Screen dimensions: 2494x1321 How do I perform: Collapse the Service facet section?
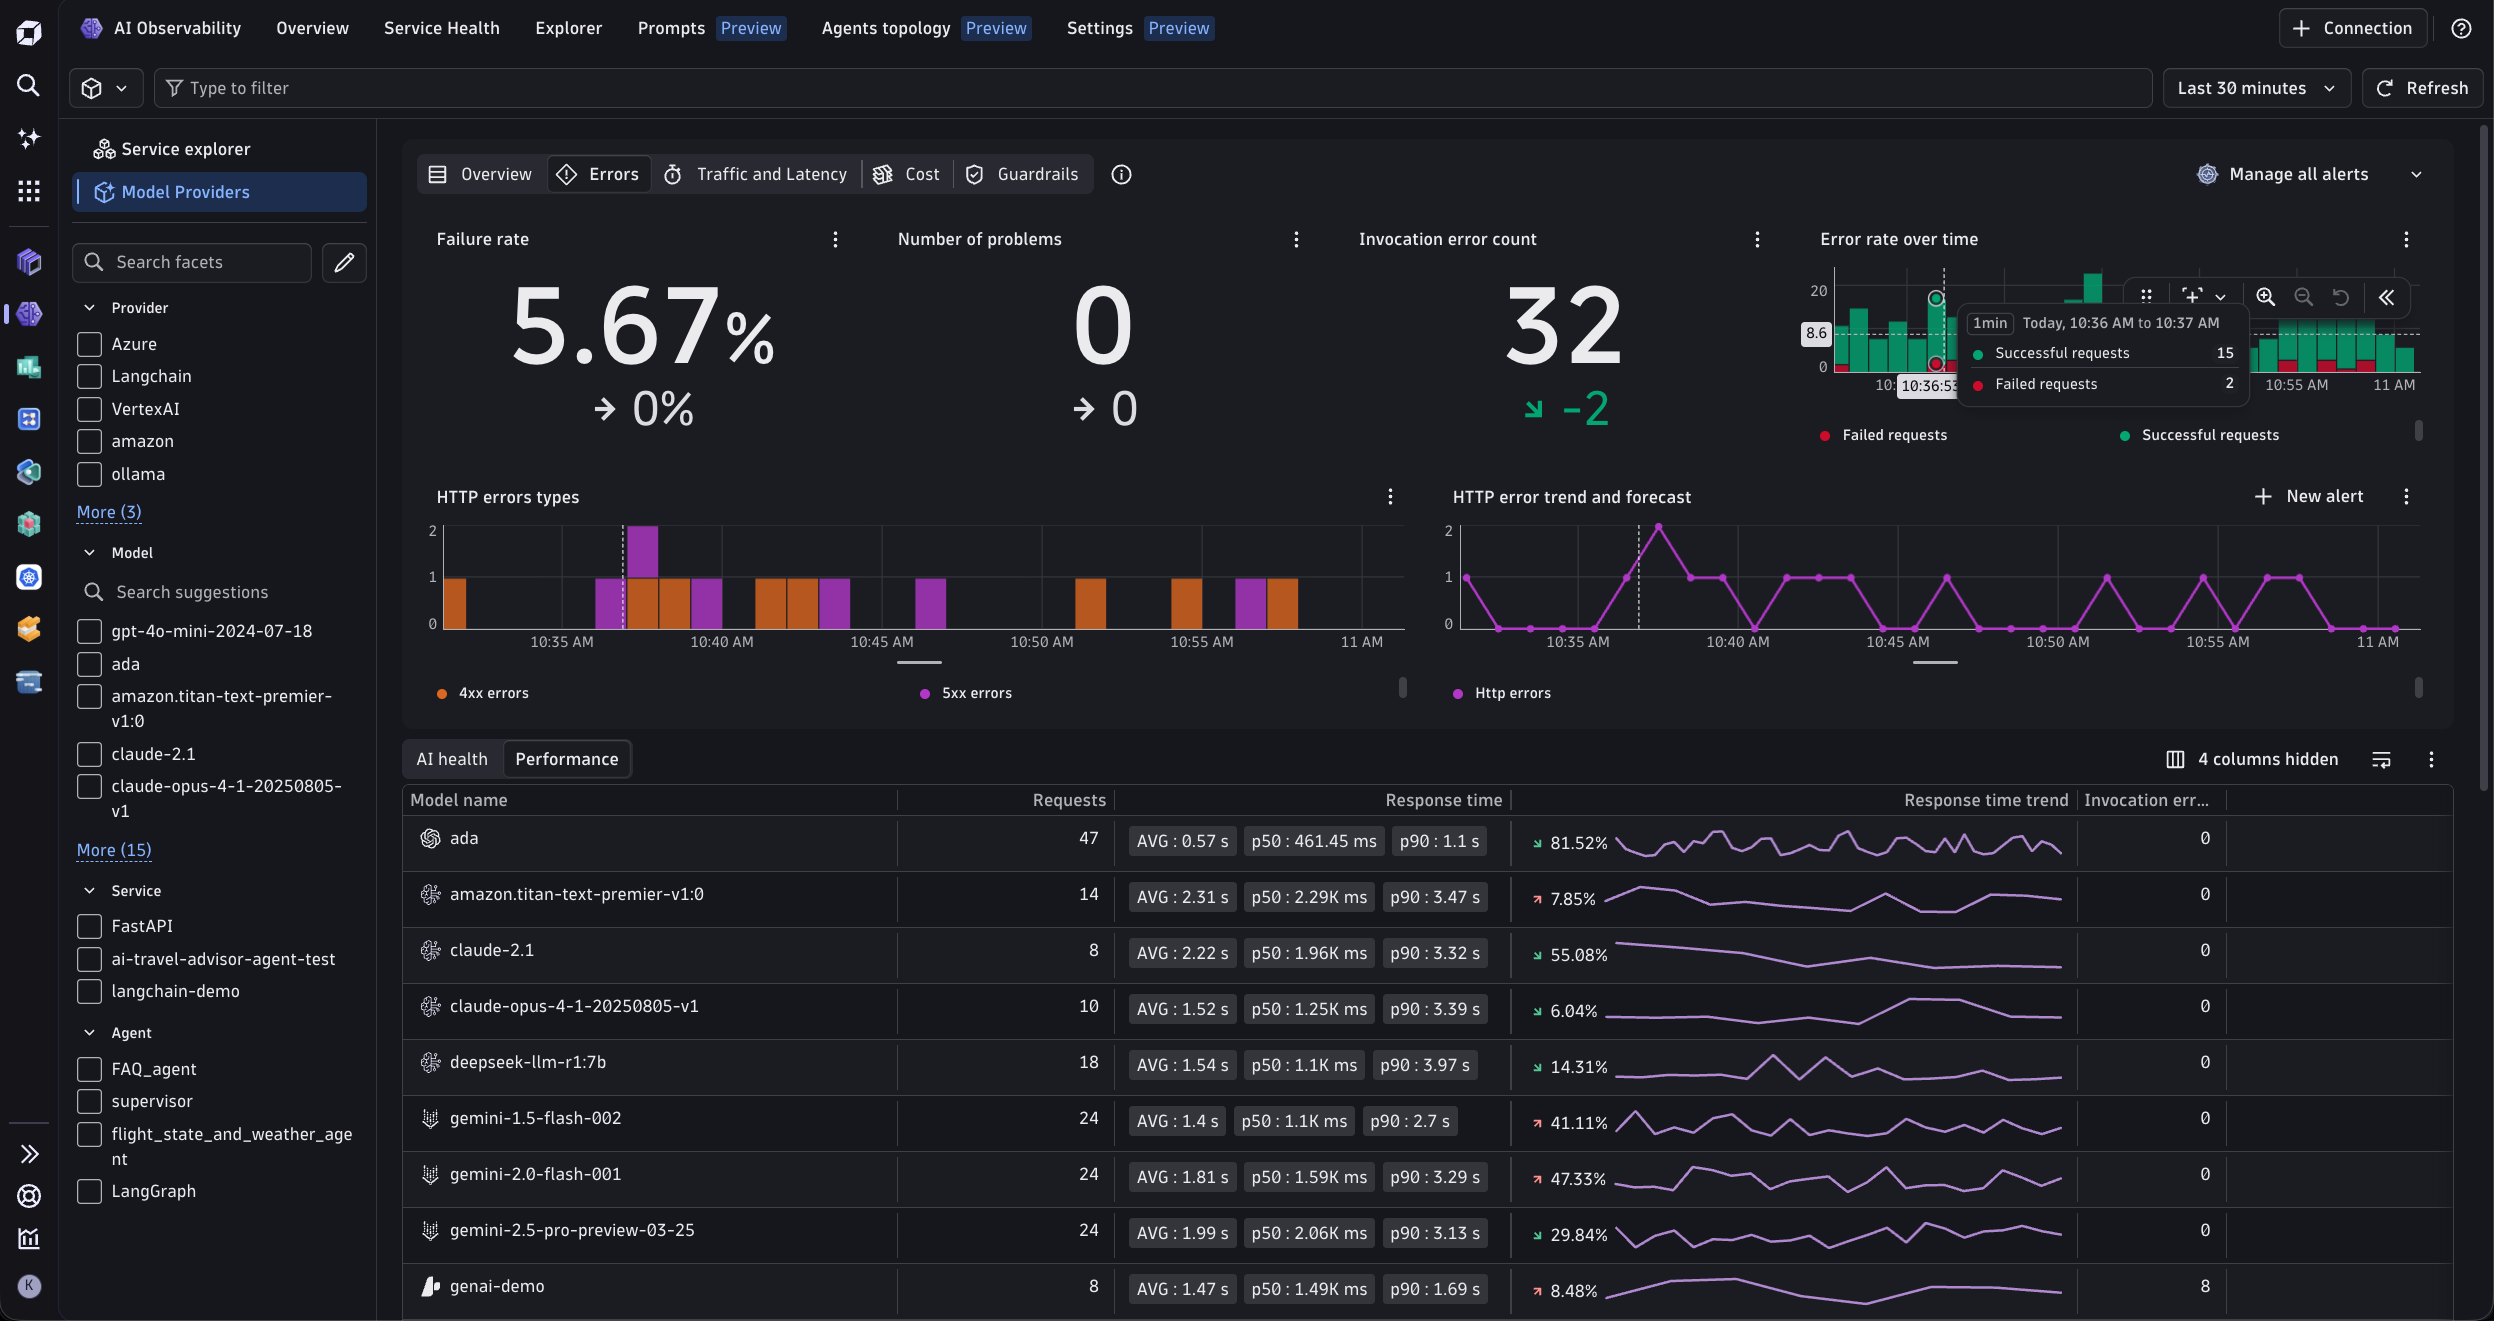[x=89, y=891]
